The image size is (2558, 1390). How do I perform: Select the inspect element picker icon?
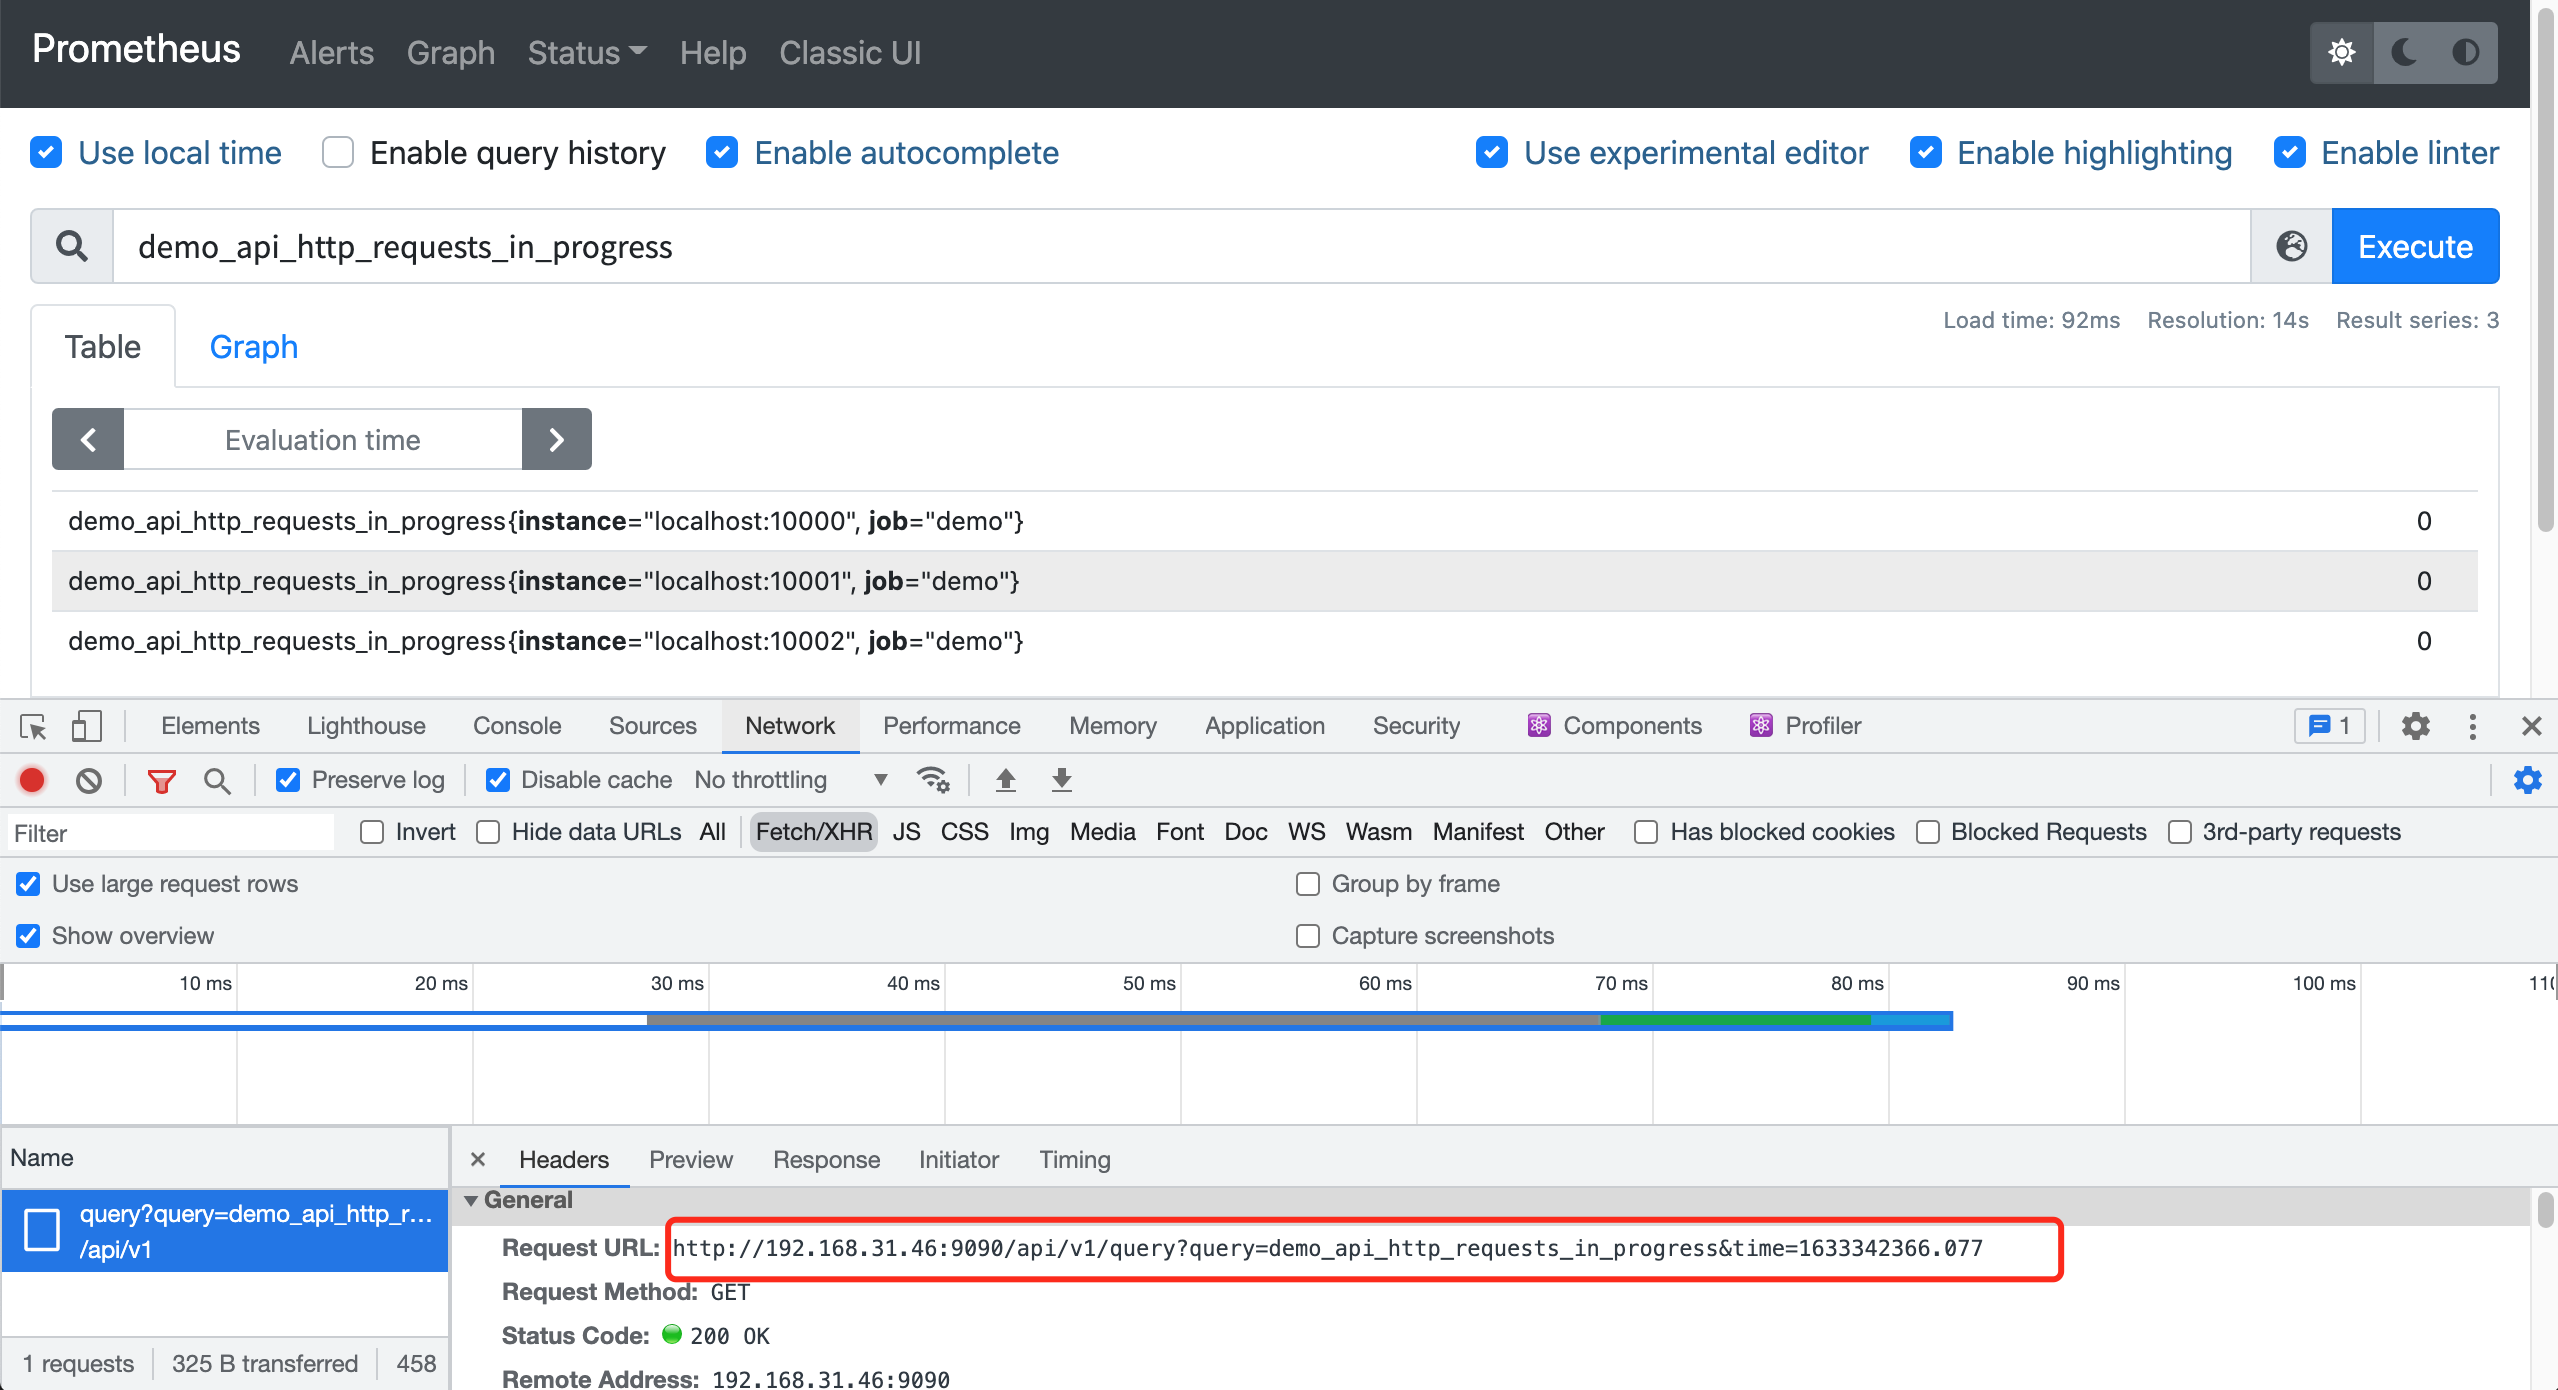pyautogui.click(x=33, y=726)
